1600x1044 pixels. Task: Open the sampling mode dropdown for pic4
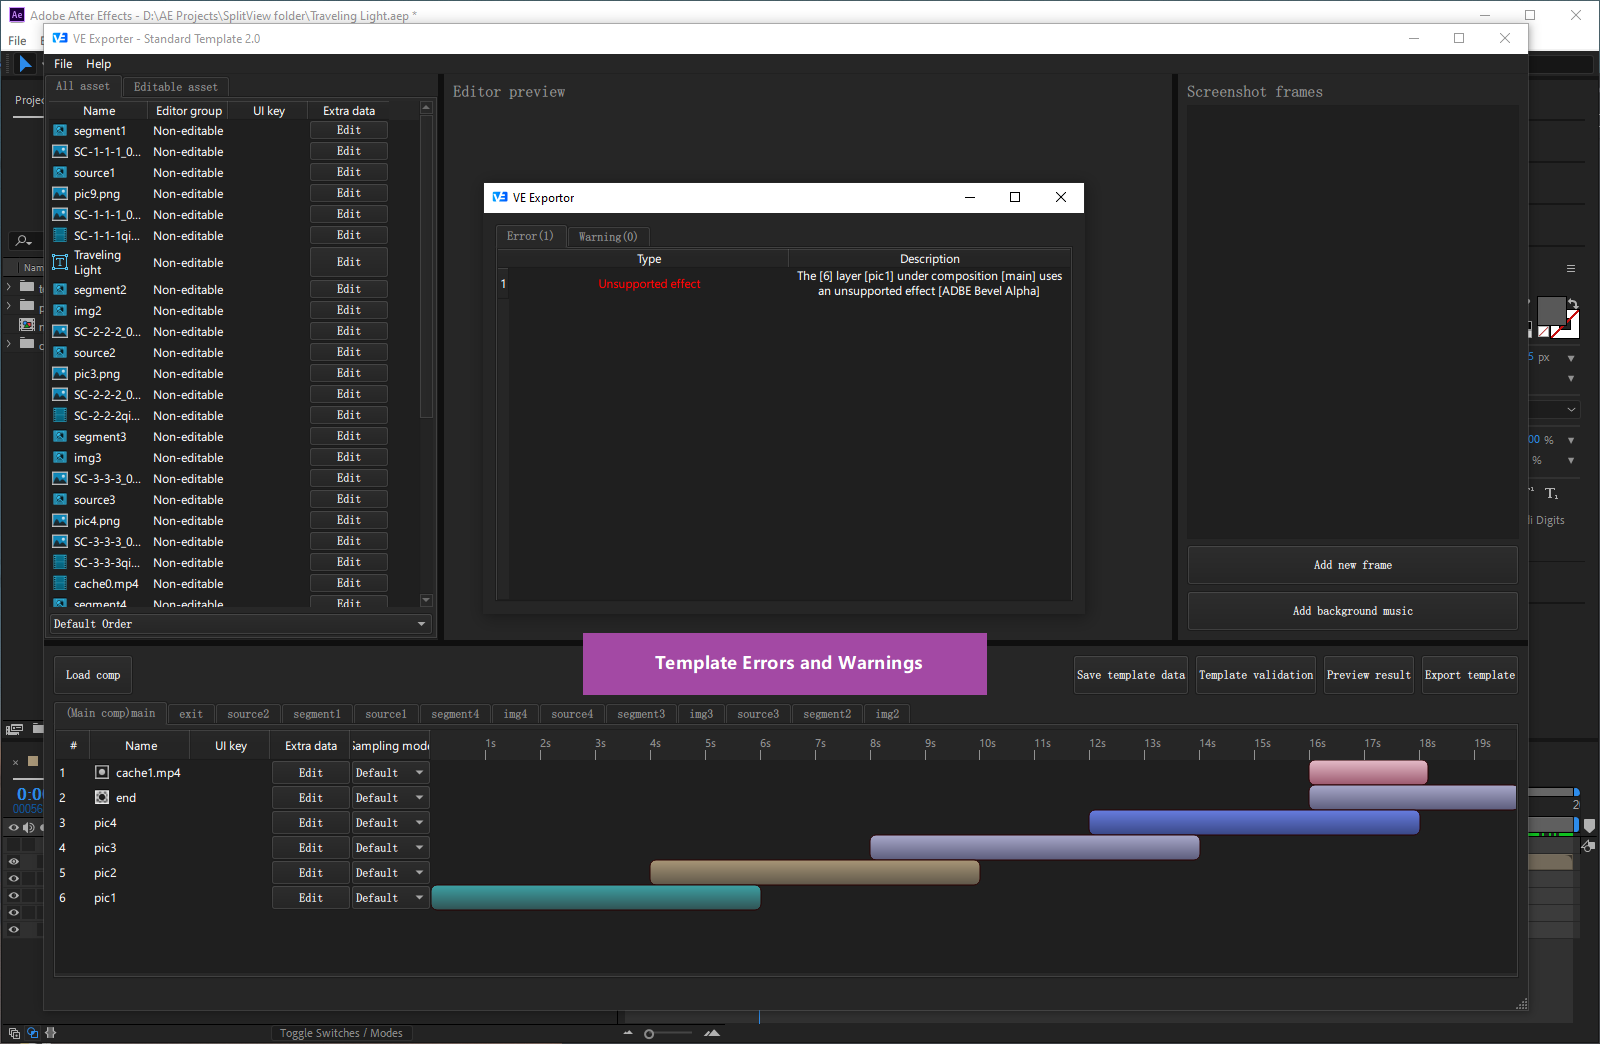(x=390, y=822)
